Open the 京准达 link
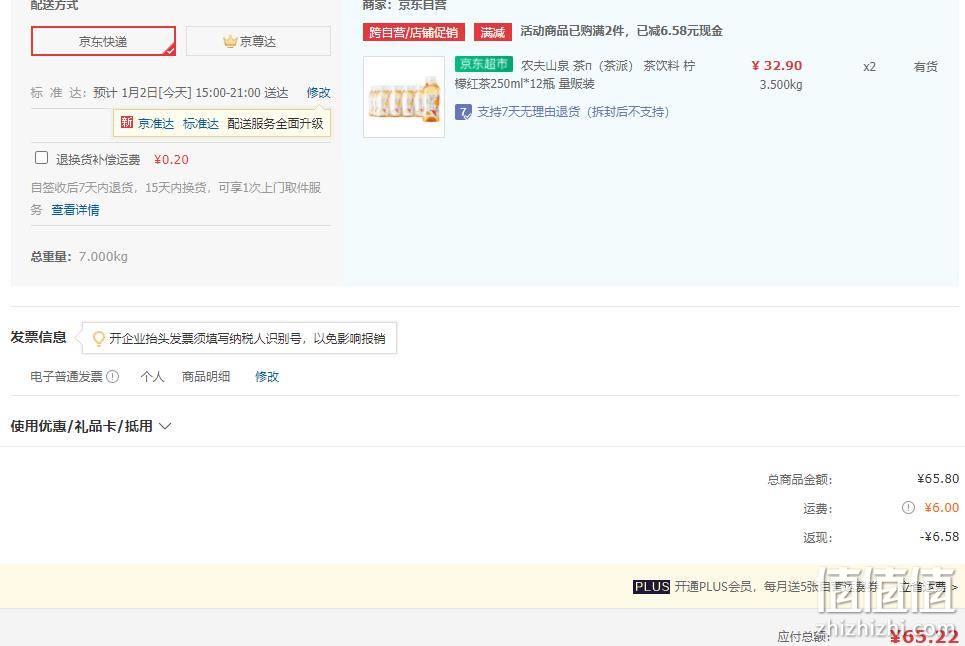The height and width of the screenshot is (646, 965). point(156,123)
